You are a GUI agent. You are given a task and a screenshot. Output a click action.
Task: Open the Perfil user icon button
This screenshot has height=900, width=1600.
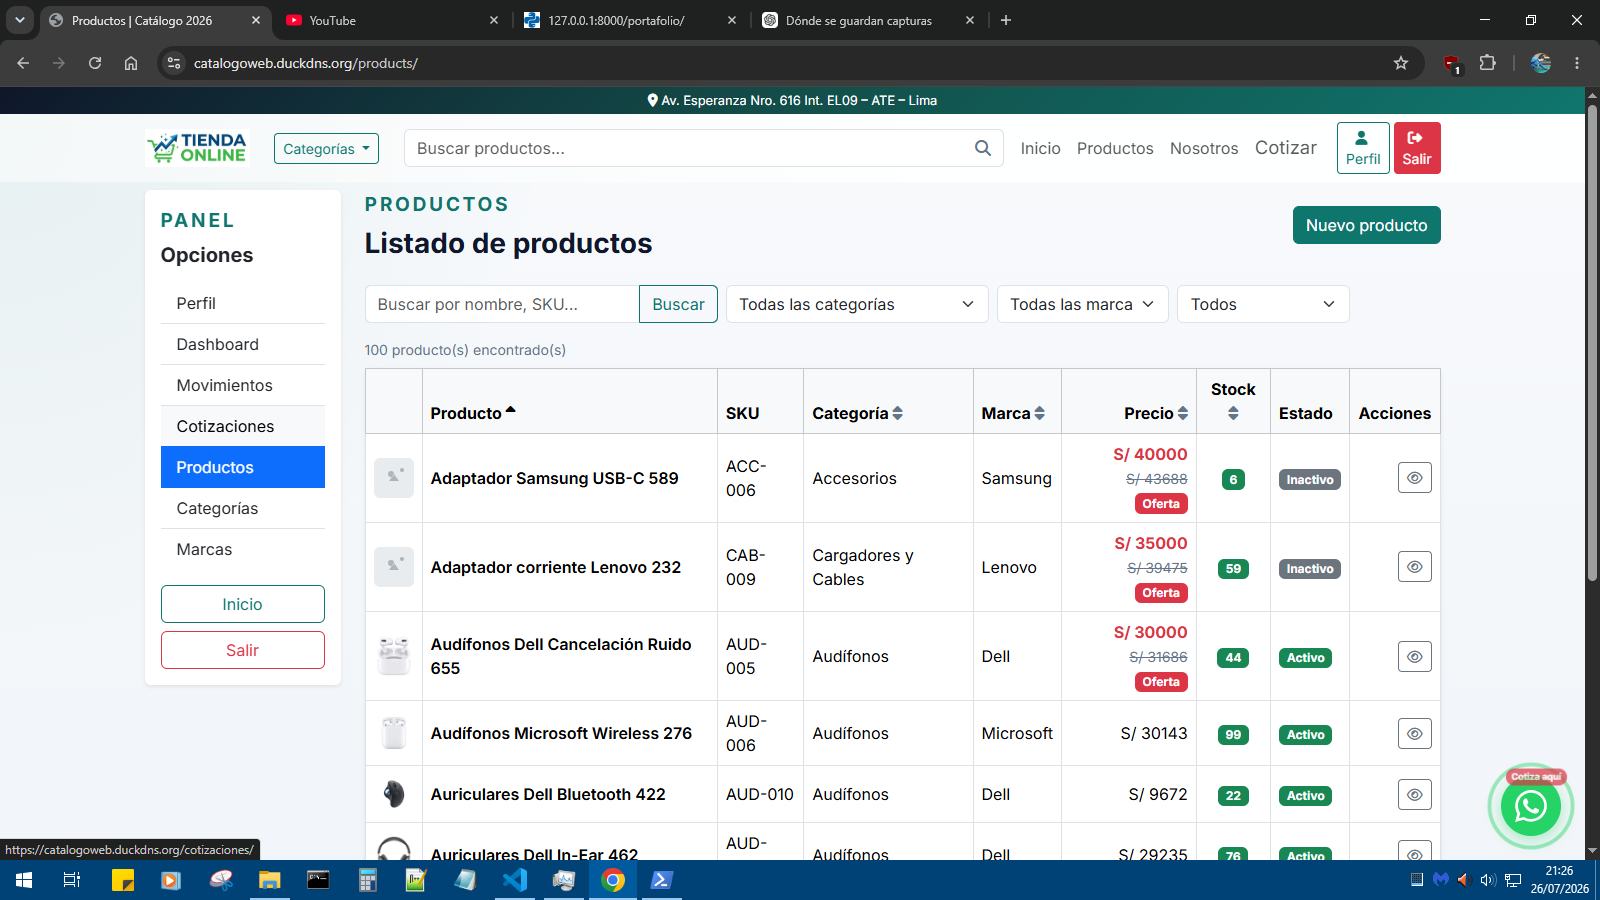point(1363,148)
